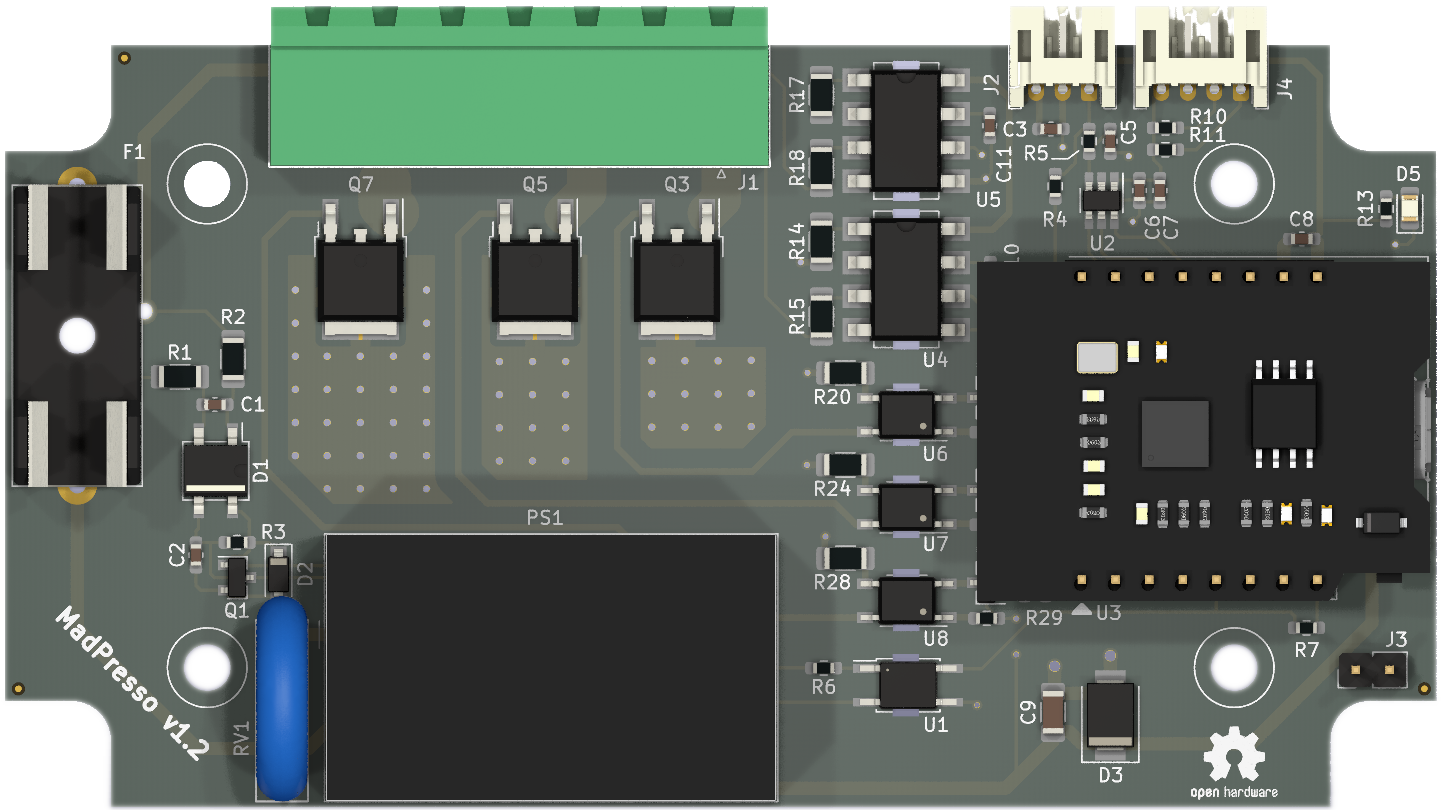1452x810 pixels.
Task: Select the J4 connector label
Action: click(x=1285, y=87)
